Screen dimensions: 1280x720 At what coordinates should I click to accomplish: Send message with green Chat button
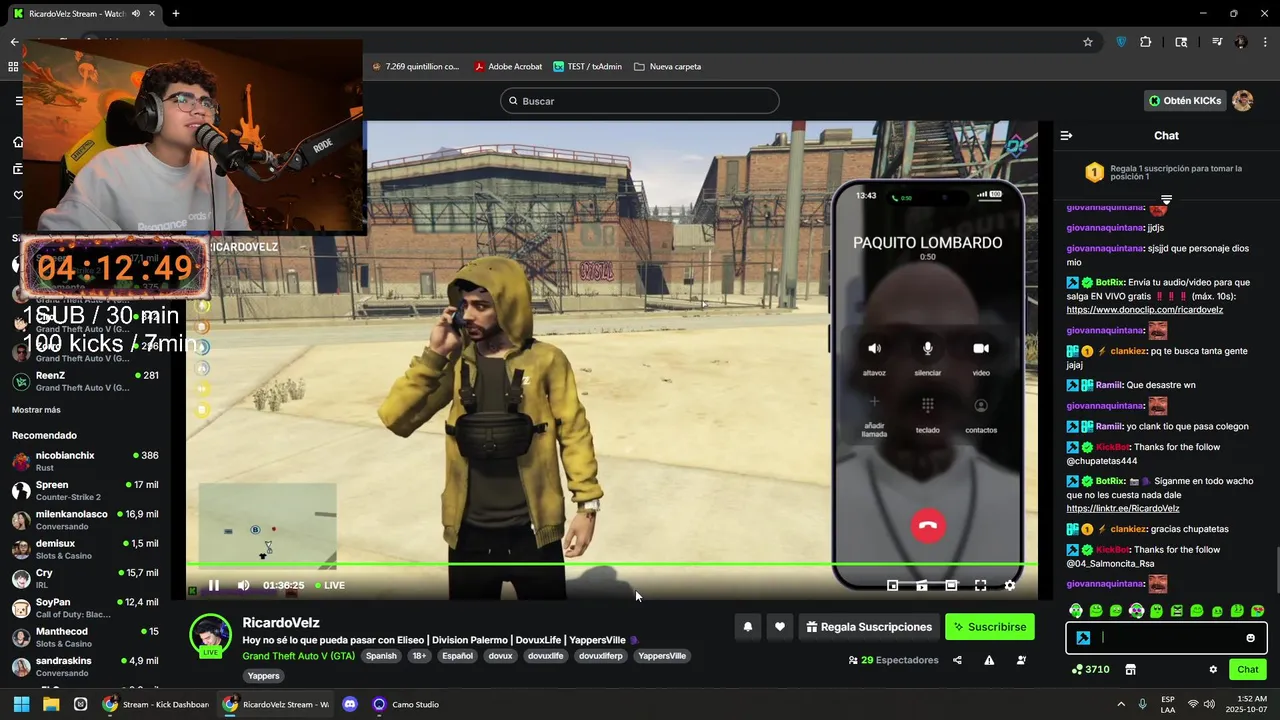(x=1248, y=669)
